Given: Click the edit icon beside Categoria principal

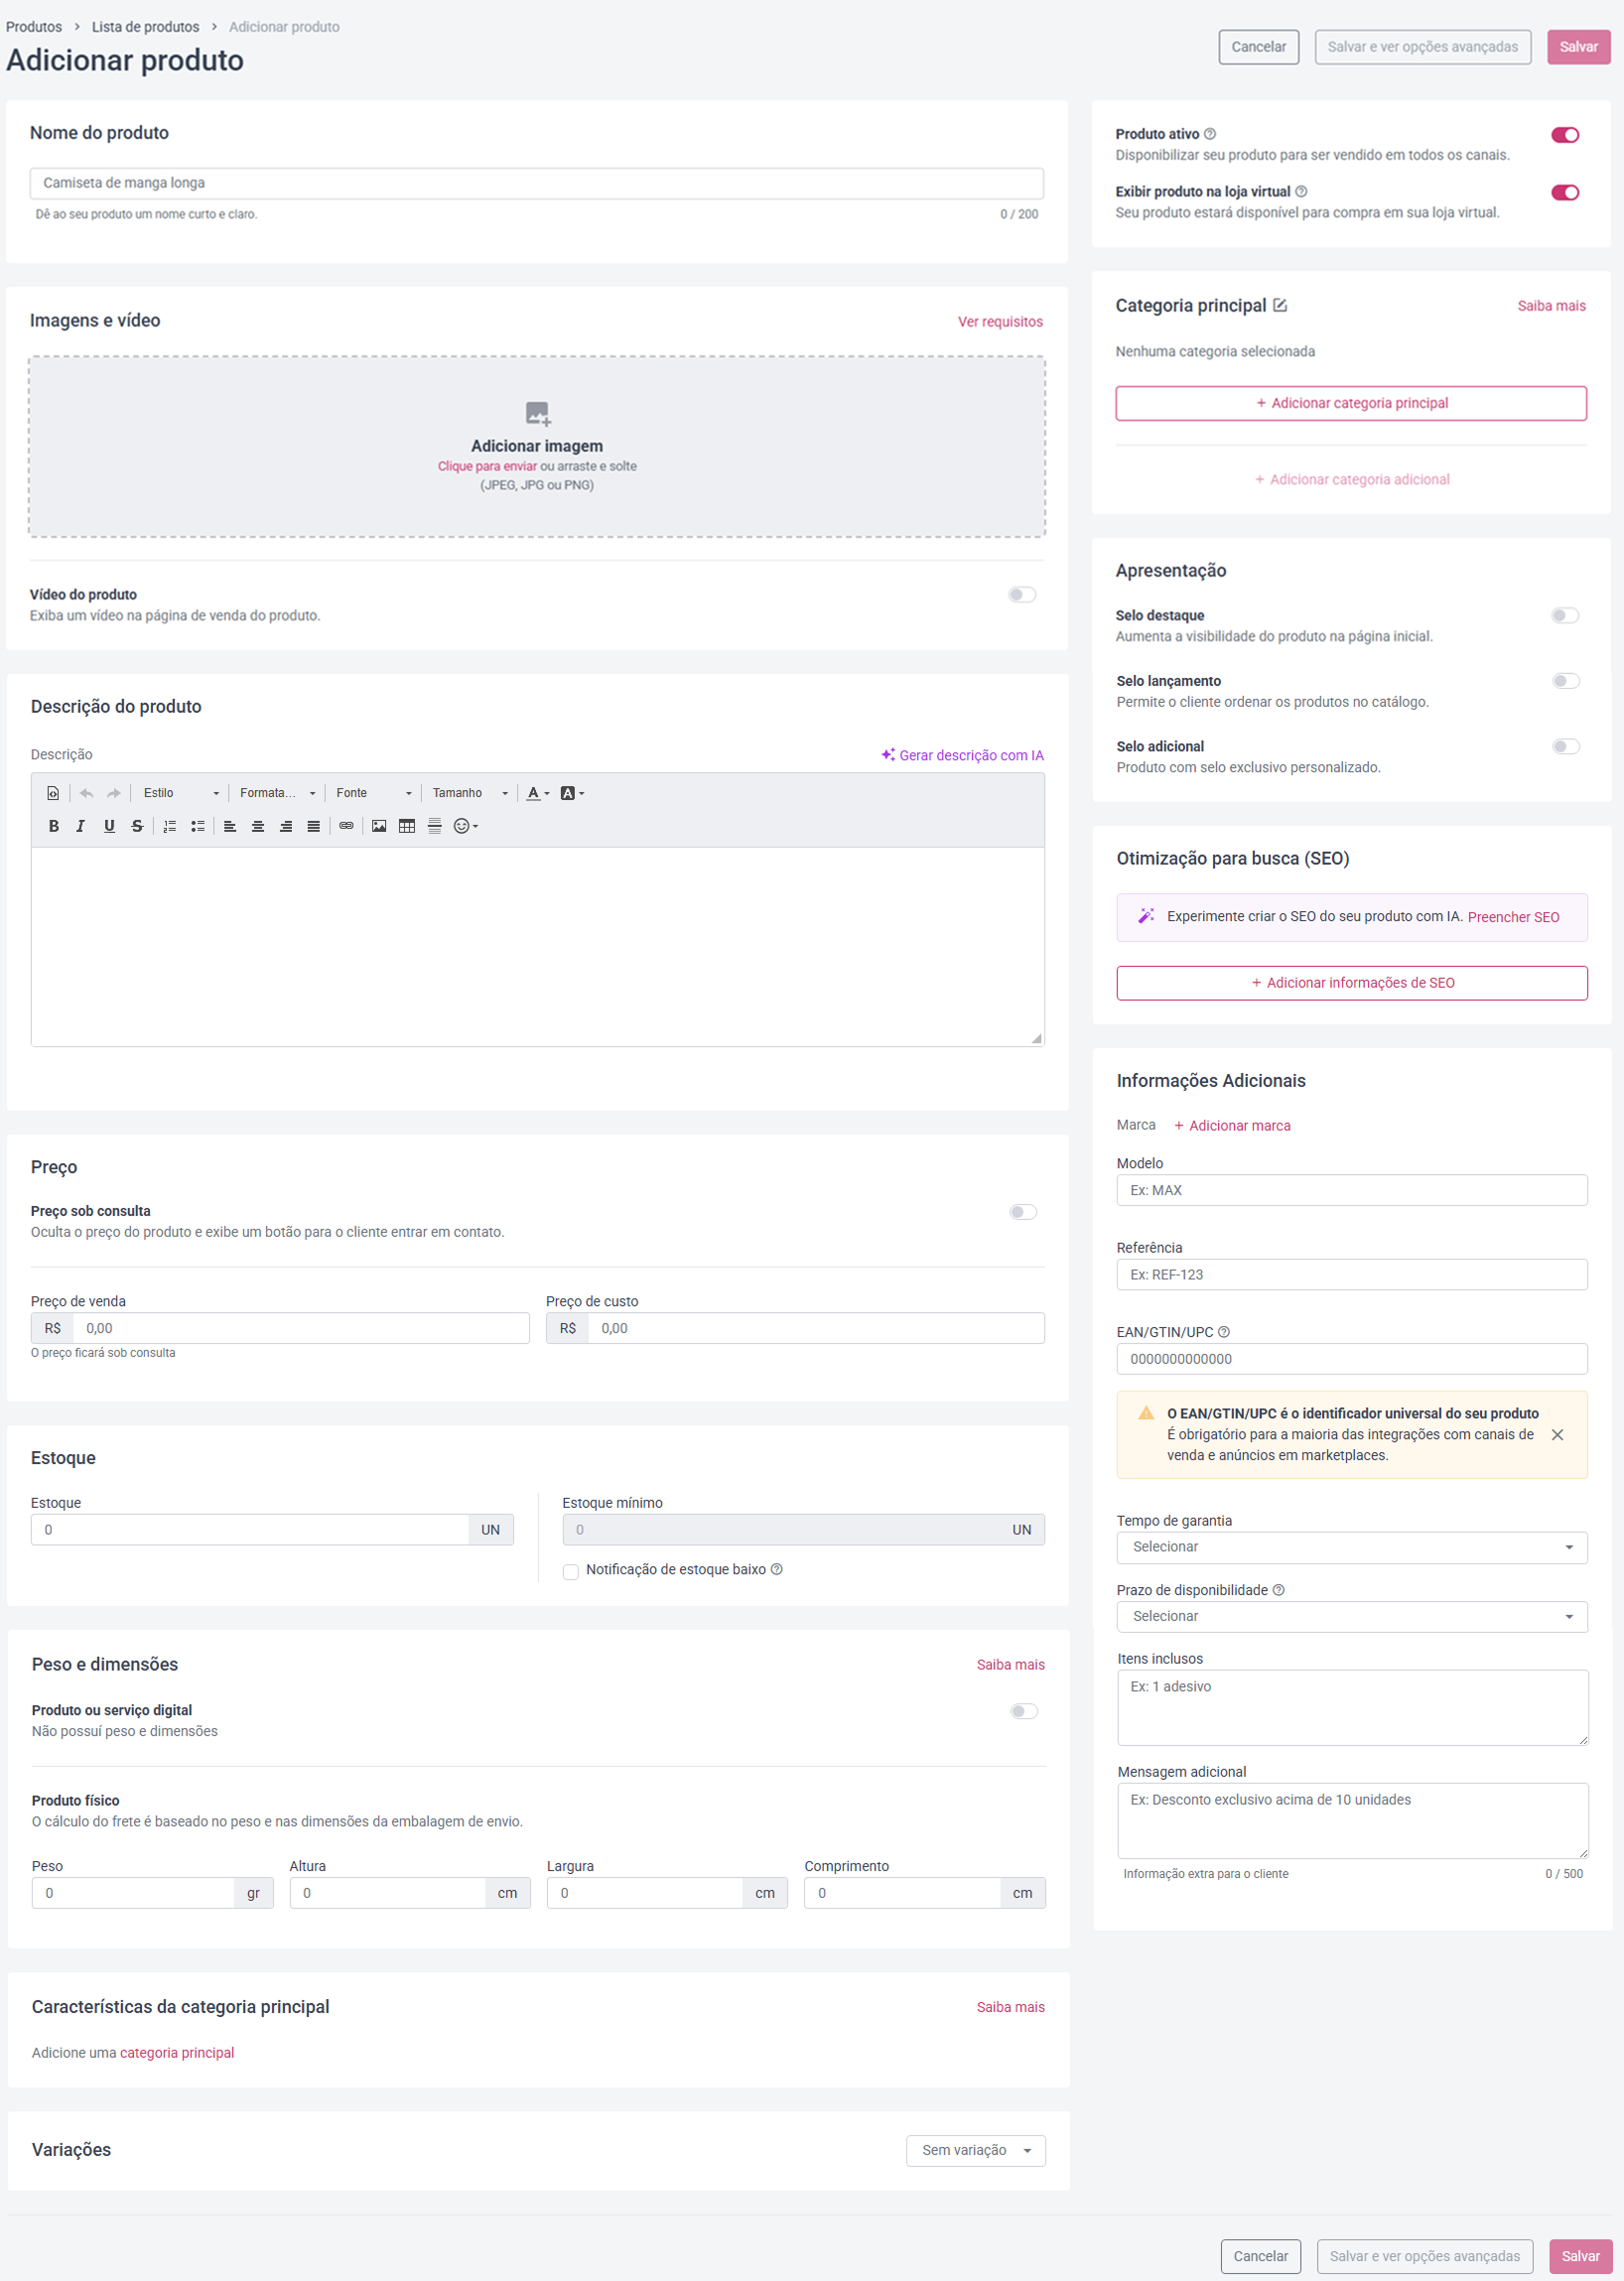Looking at the screenshot, I should [x=1280, y=306].
